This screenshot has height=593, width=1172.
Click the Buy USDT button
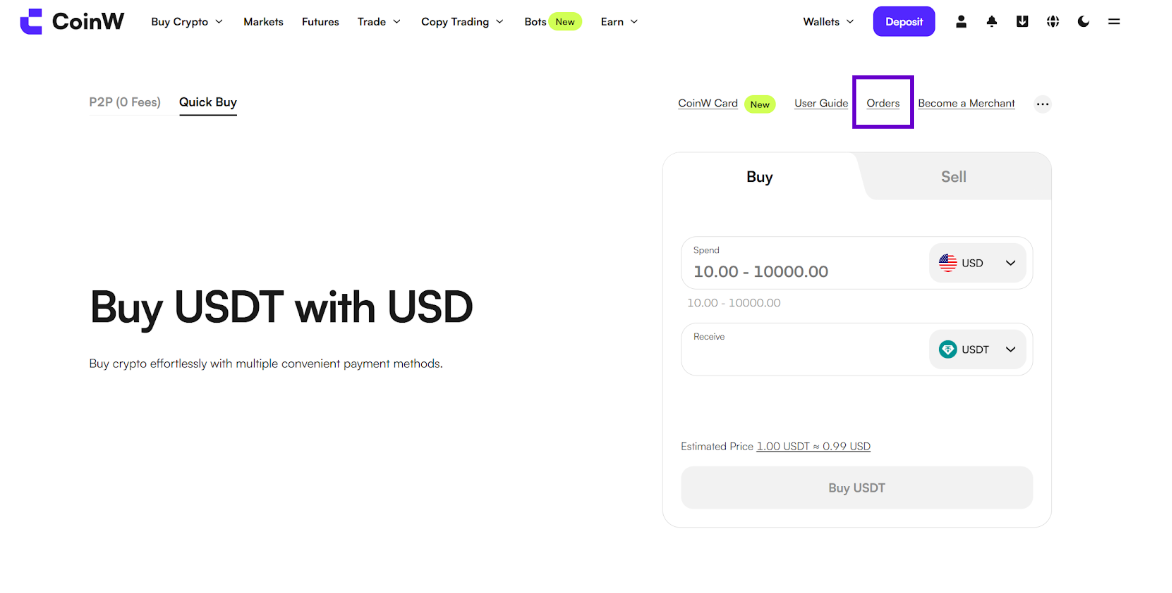(857, 488)
